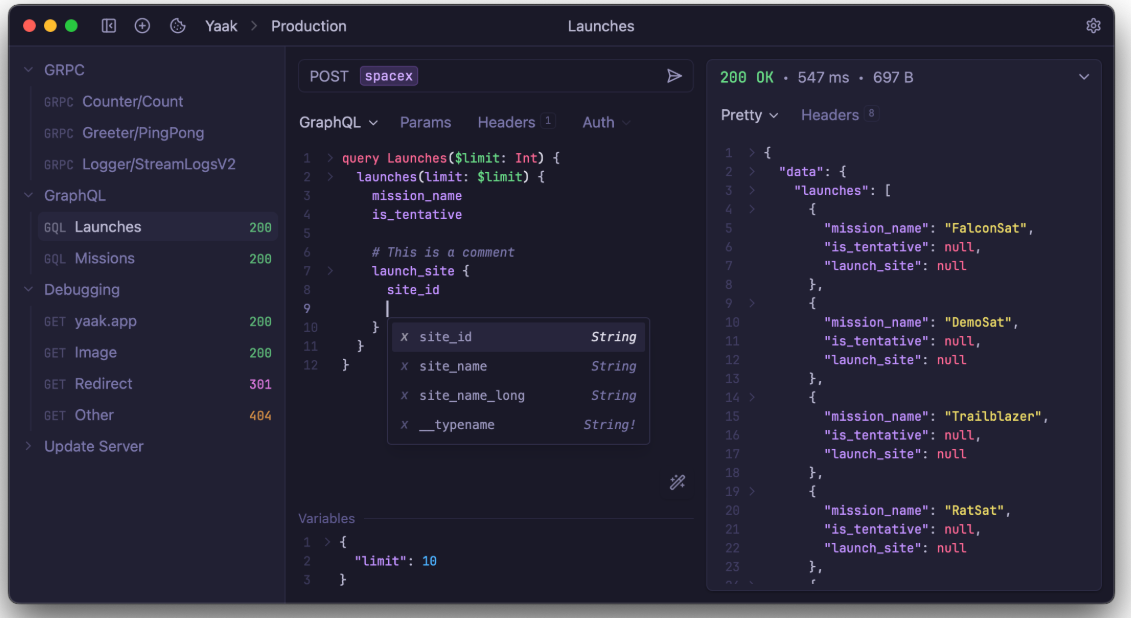Collapse the GRPC folder

(x=28, y=70)
